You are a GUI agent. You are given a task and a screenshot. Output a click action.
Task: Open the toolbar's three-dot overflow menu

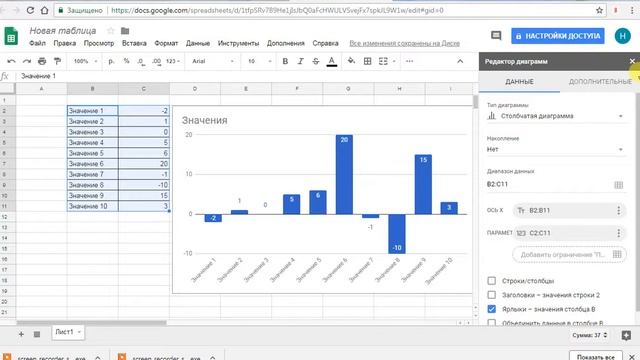coord(409,61)
